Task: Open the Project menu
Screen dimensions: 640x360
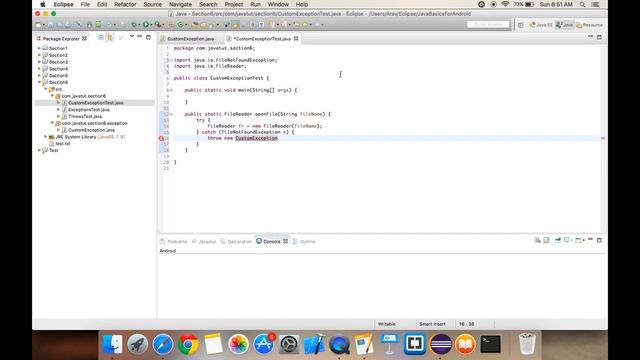Action: point(234,4)
